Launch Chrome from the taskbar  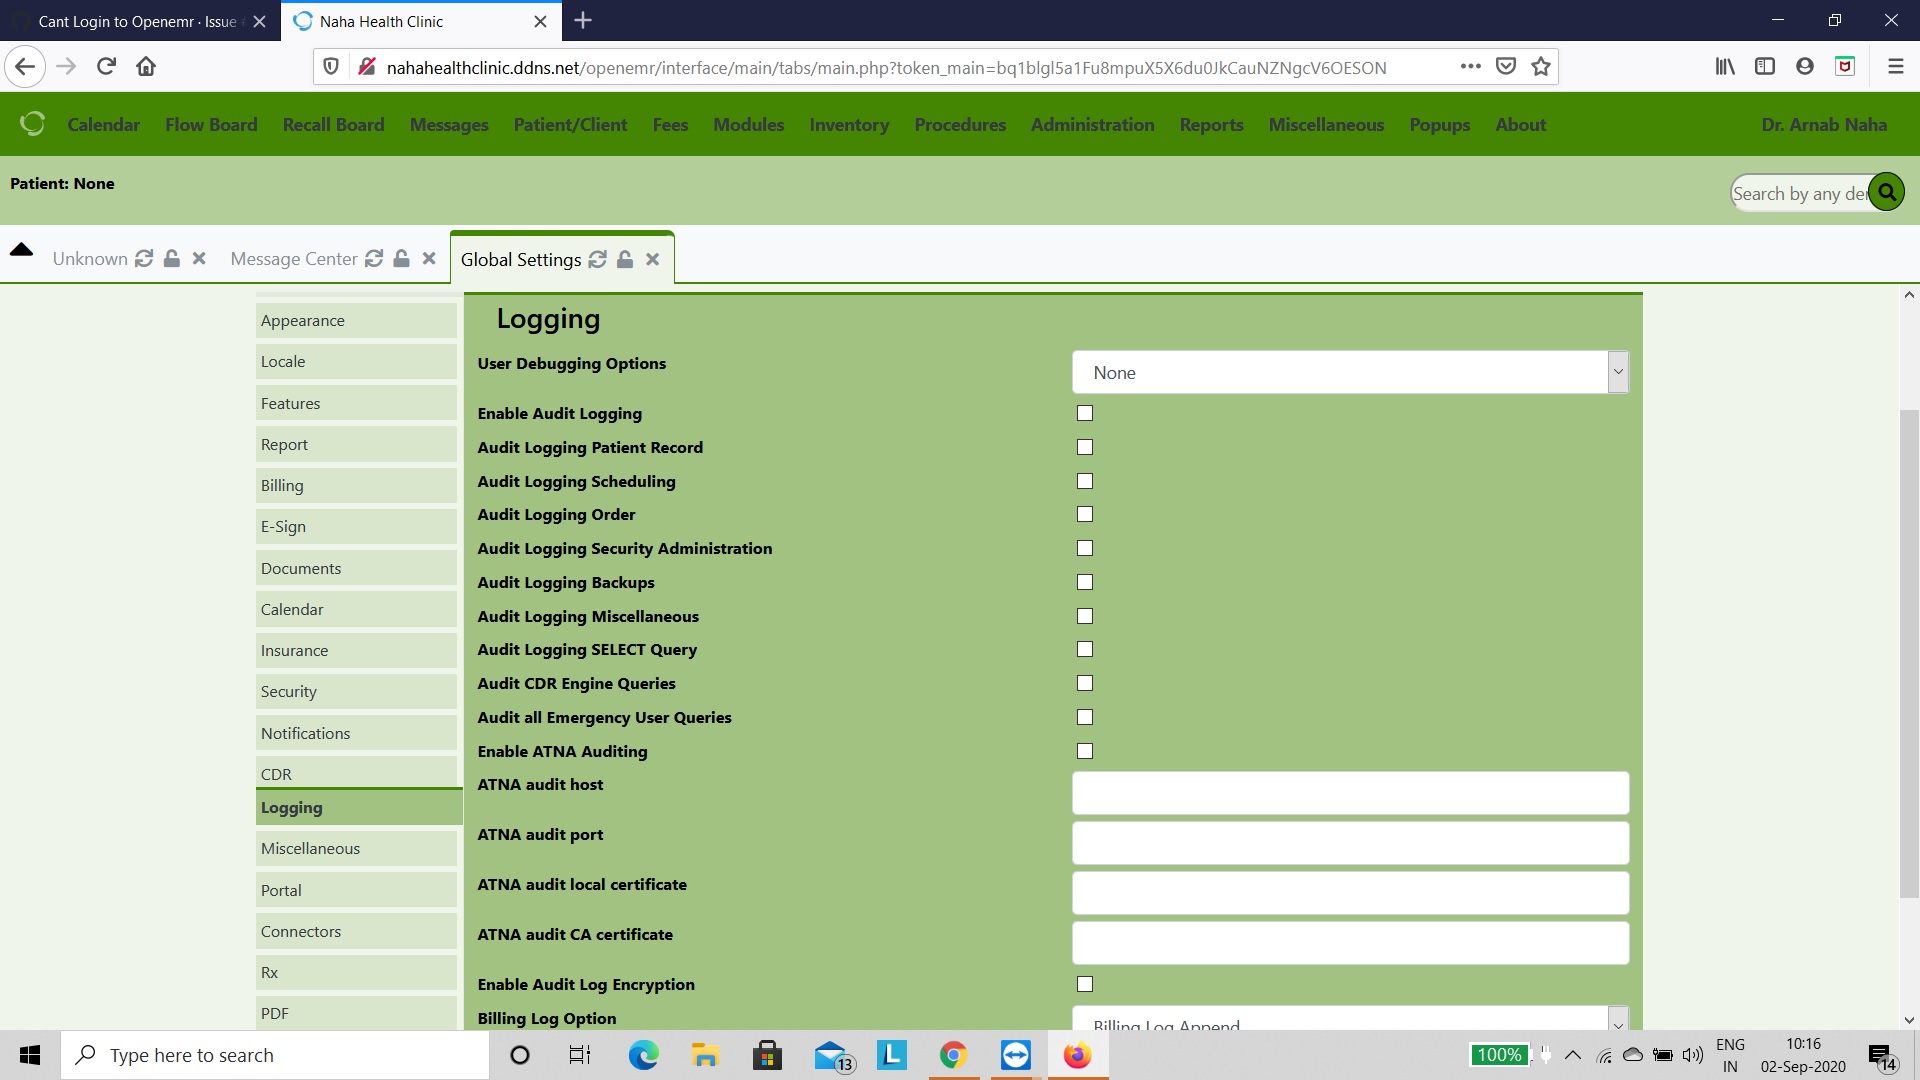[952, 1054]
